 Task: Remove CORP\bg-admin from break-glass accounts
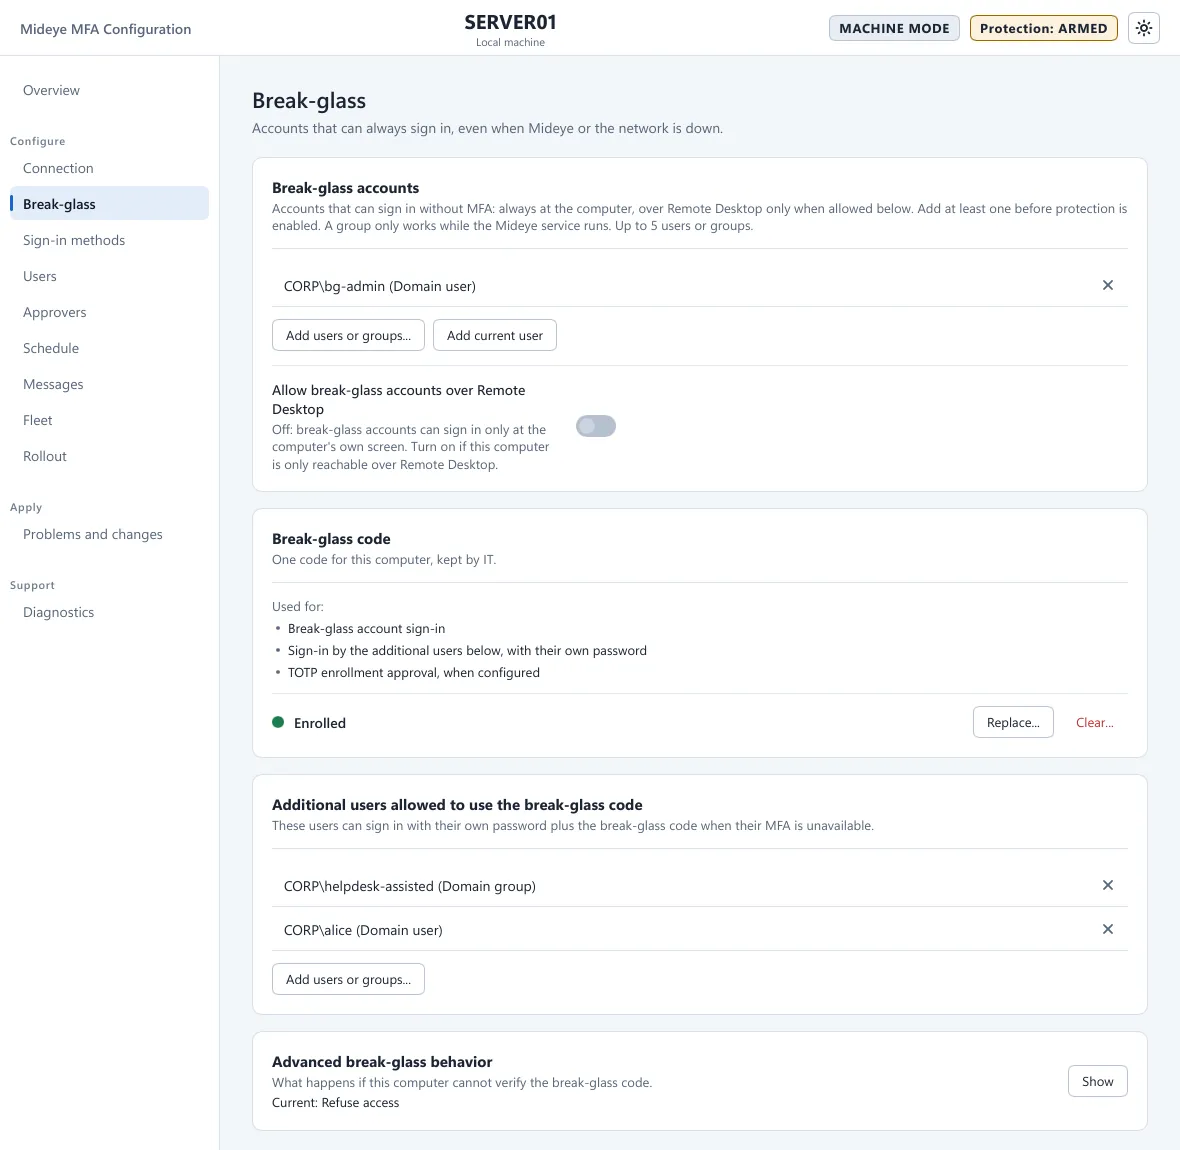point(1107,285)
